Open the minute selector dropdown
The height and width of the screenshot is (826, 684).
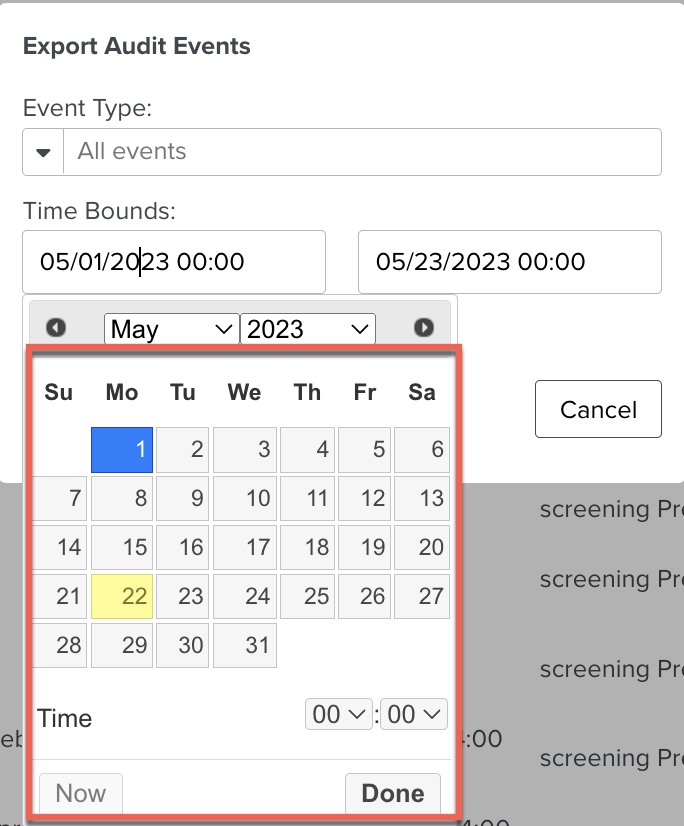414,714
